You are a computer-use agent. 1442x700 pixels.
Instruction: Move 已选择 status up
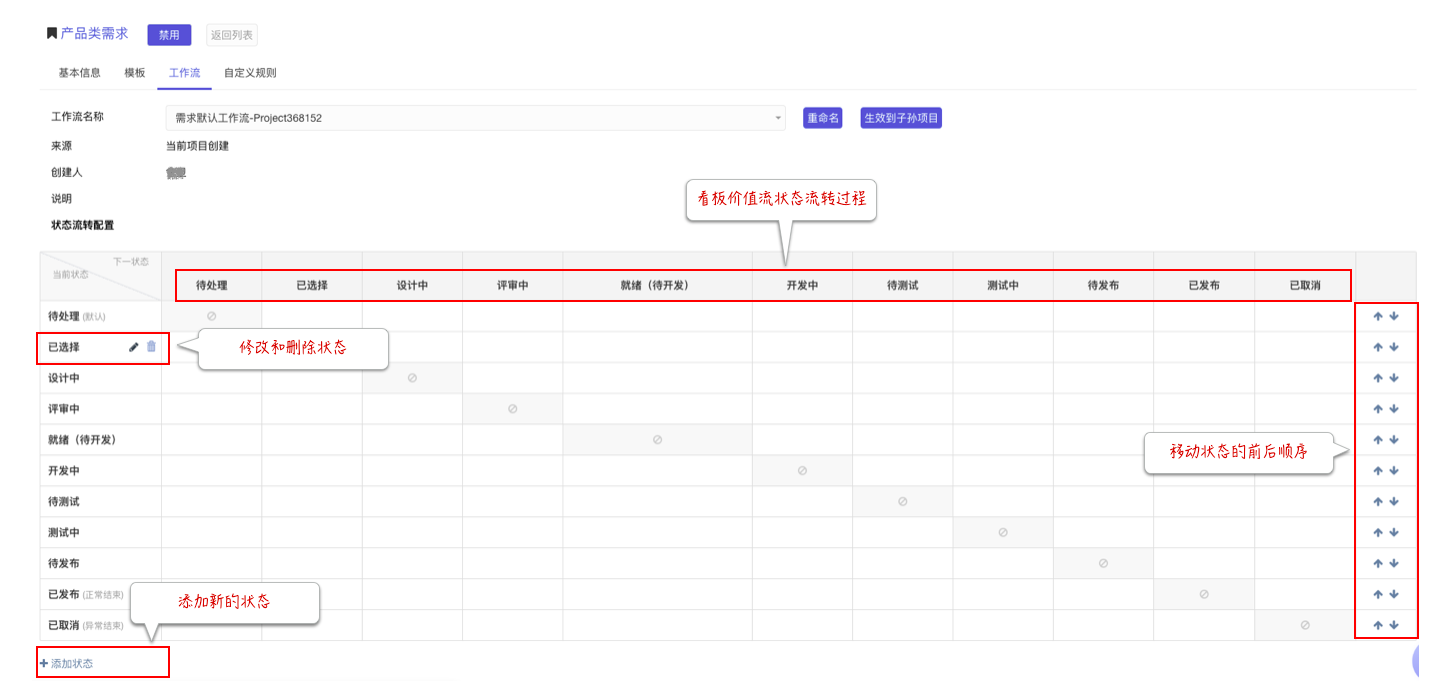point(1377,347)
